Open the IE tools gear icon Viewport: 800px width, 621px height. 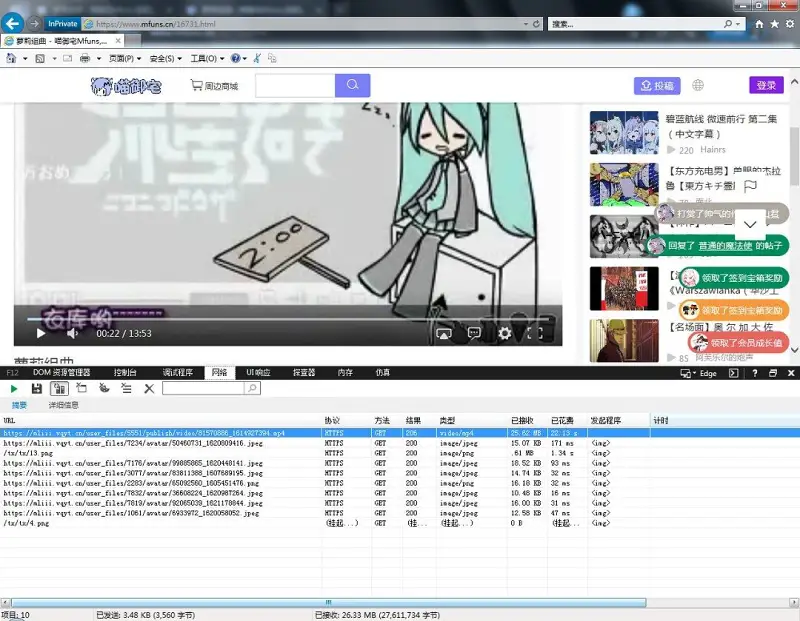pos(790,24)
